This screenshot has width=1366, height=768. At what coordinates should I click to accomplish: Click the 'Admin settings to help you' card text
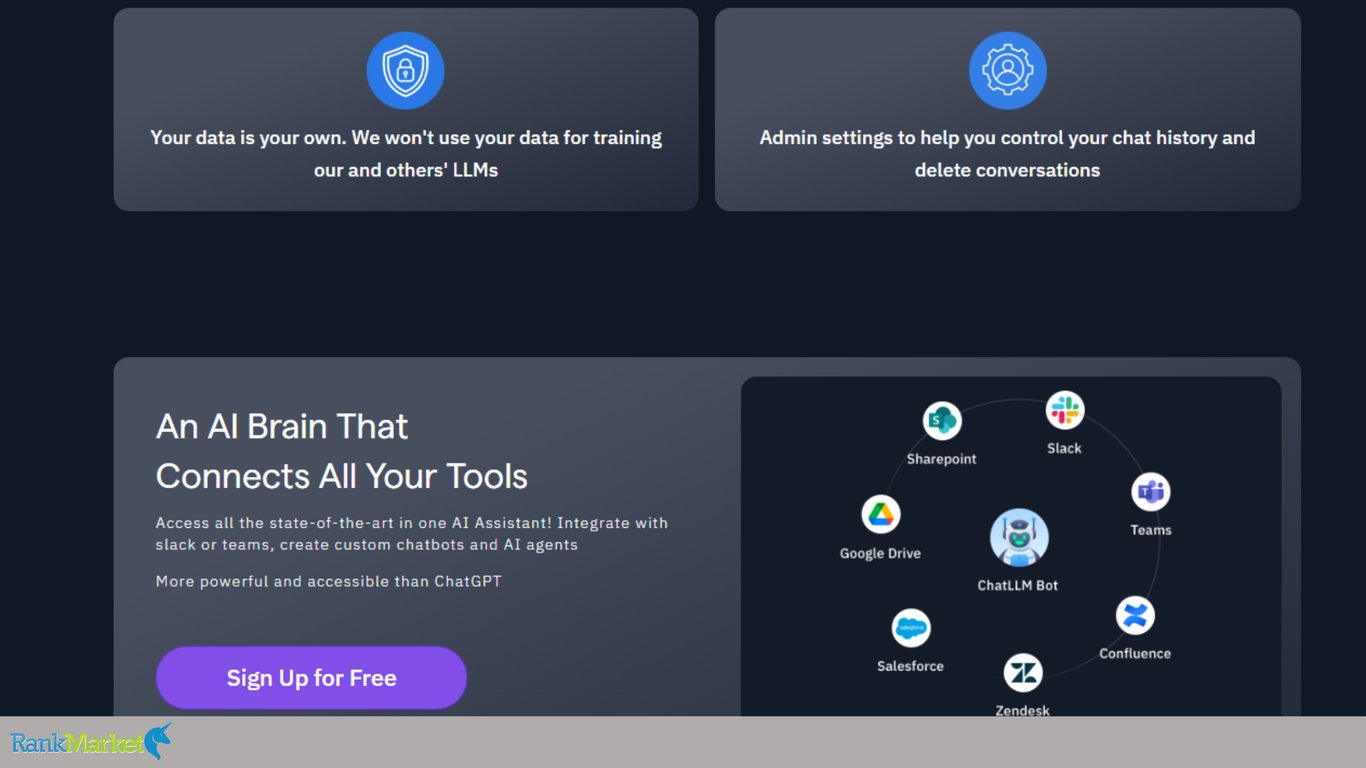tap(1007, 154)
